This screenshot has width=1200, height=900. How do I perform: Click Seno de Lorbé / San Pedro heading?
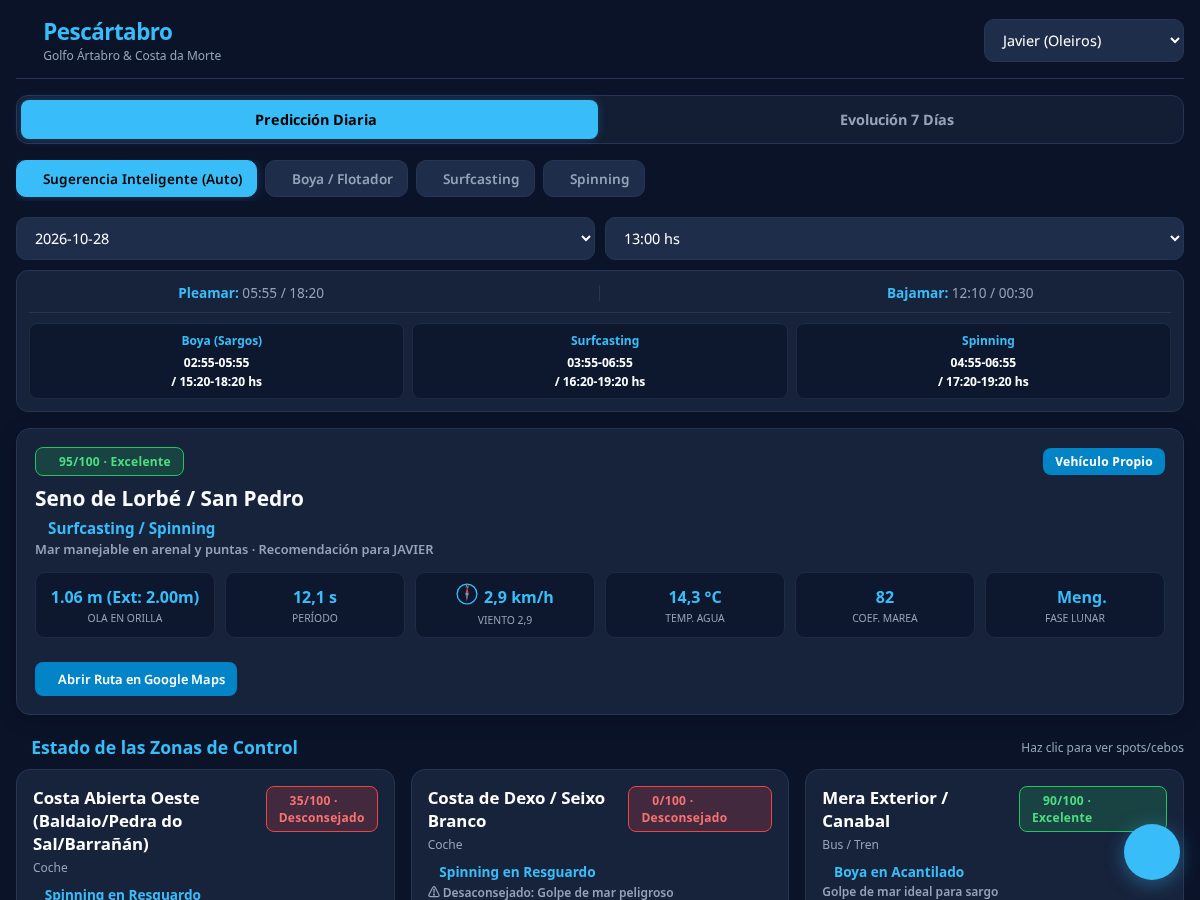pos(169,498)
